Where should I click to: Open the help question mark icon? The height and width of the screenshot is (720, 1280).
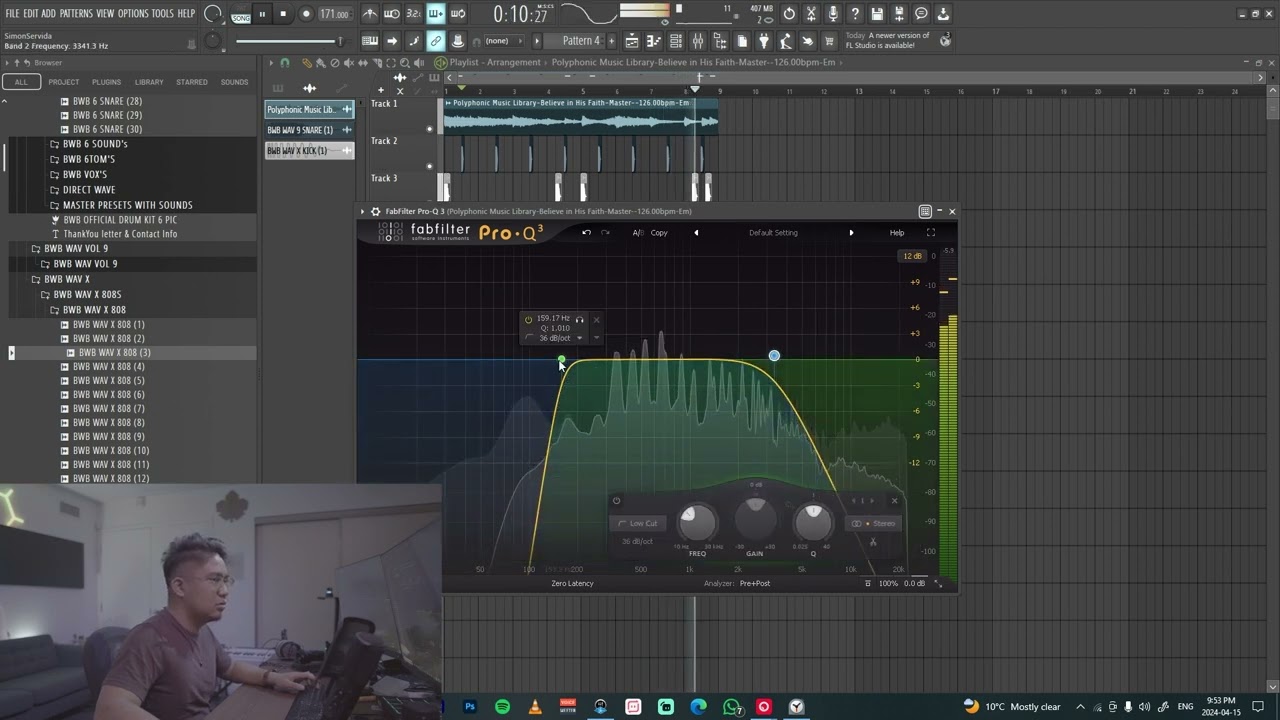tap(855, 14)
